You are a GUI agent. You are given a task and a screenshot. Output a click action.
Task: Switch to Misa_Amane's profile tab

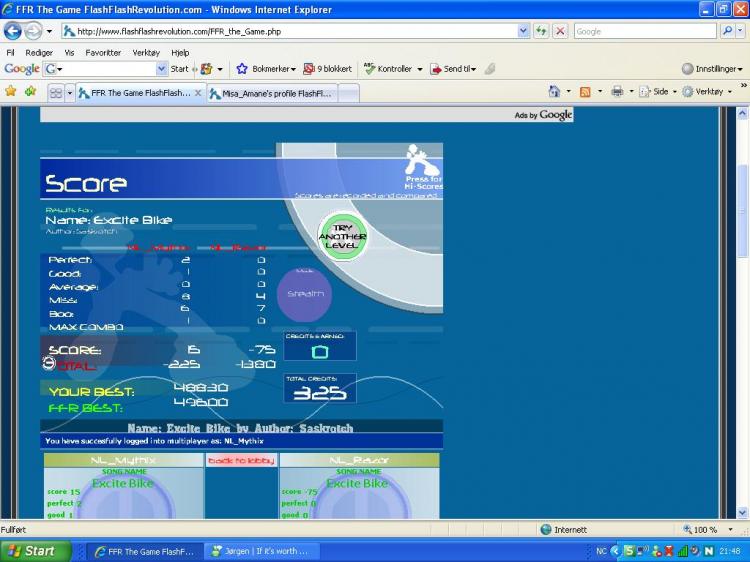270,93
